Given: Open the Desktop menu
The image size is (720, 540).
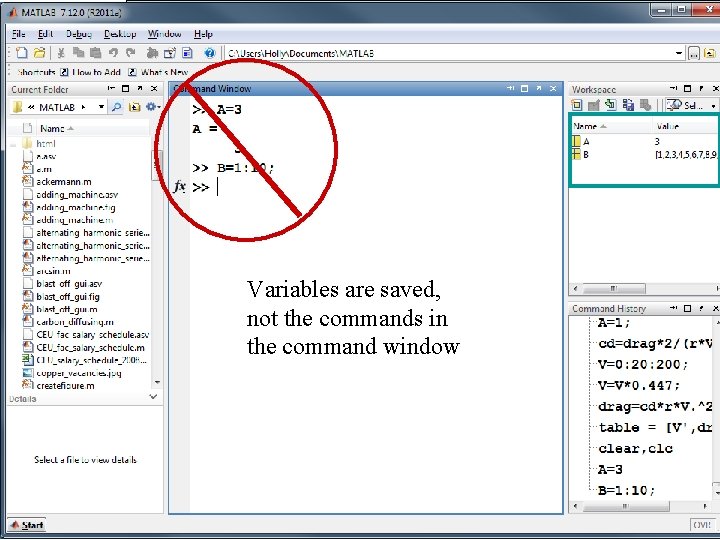Looking at the screenshot, I should [x=120, y=34].
